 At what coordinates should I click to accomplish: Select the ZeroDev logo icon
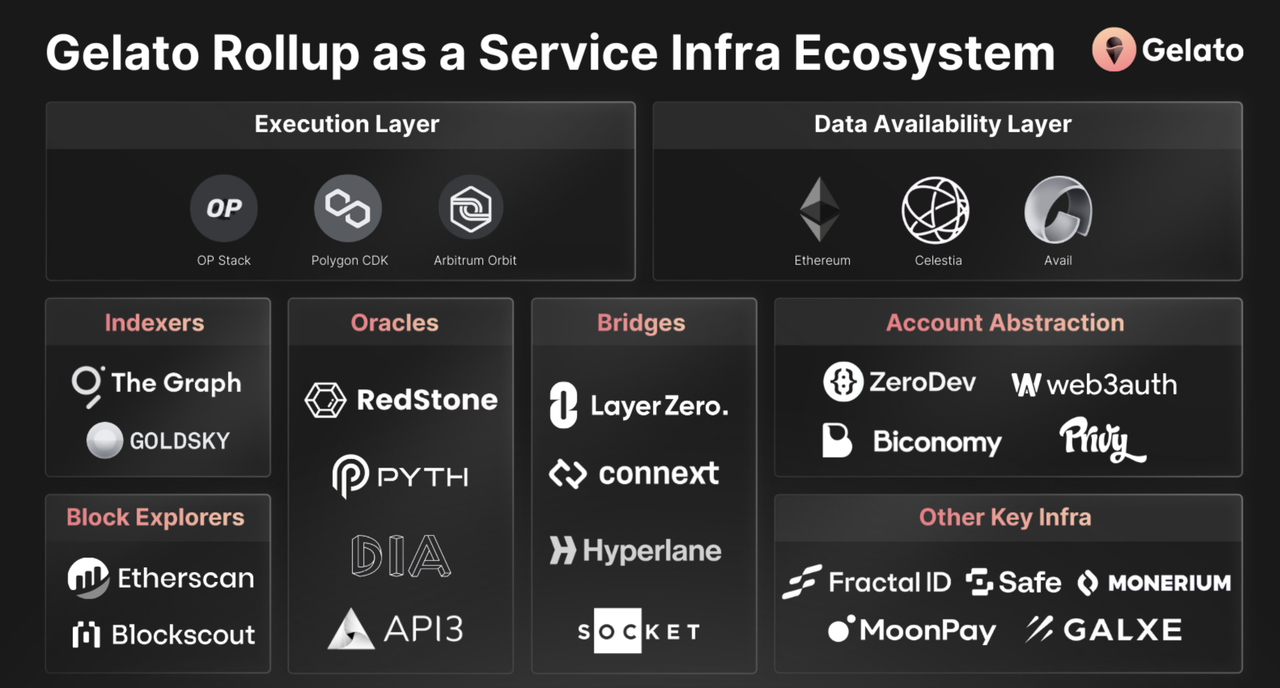[843, 382]
